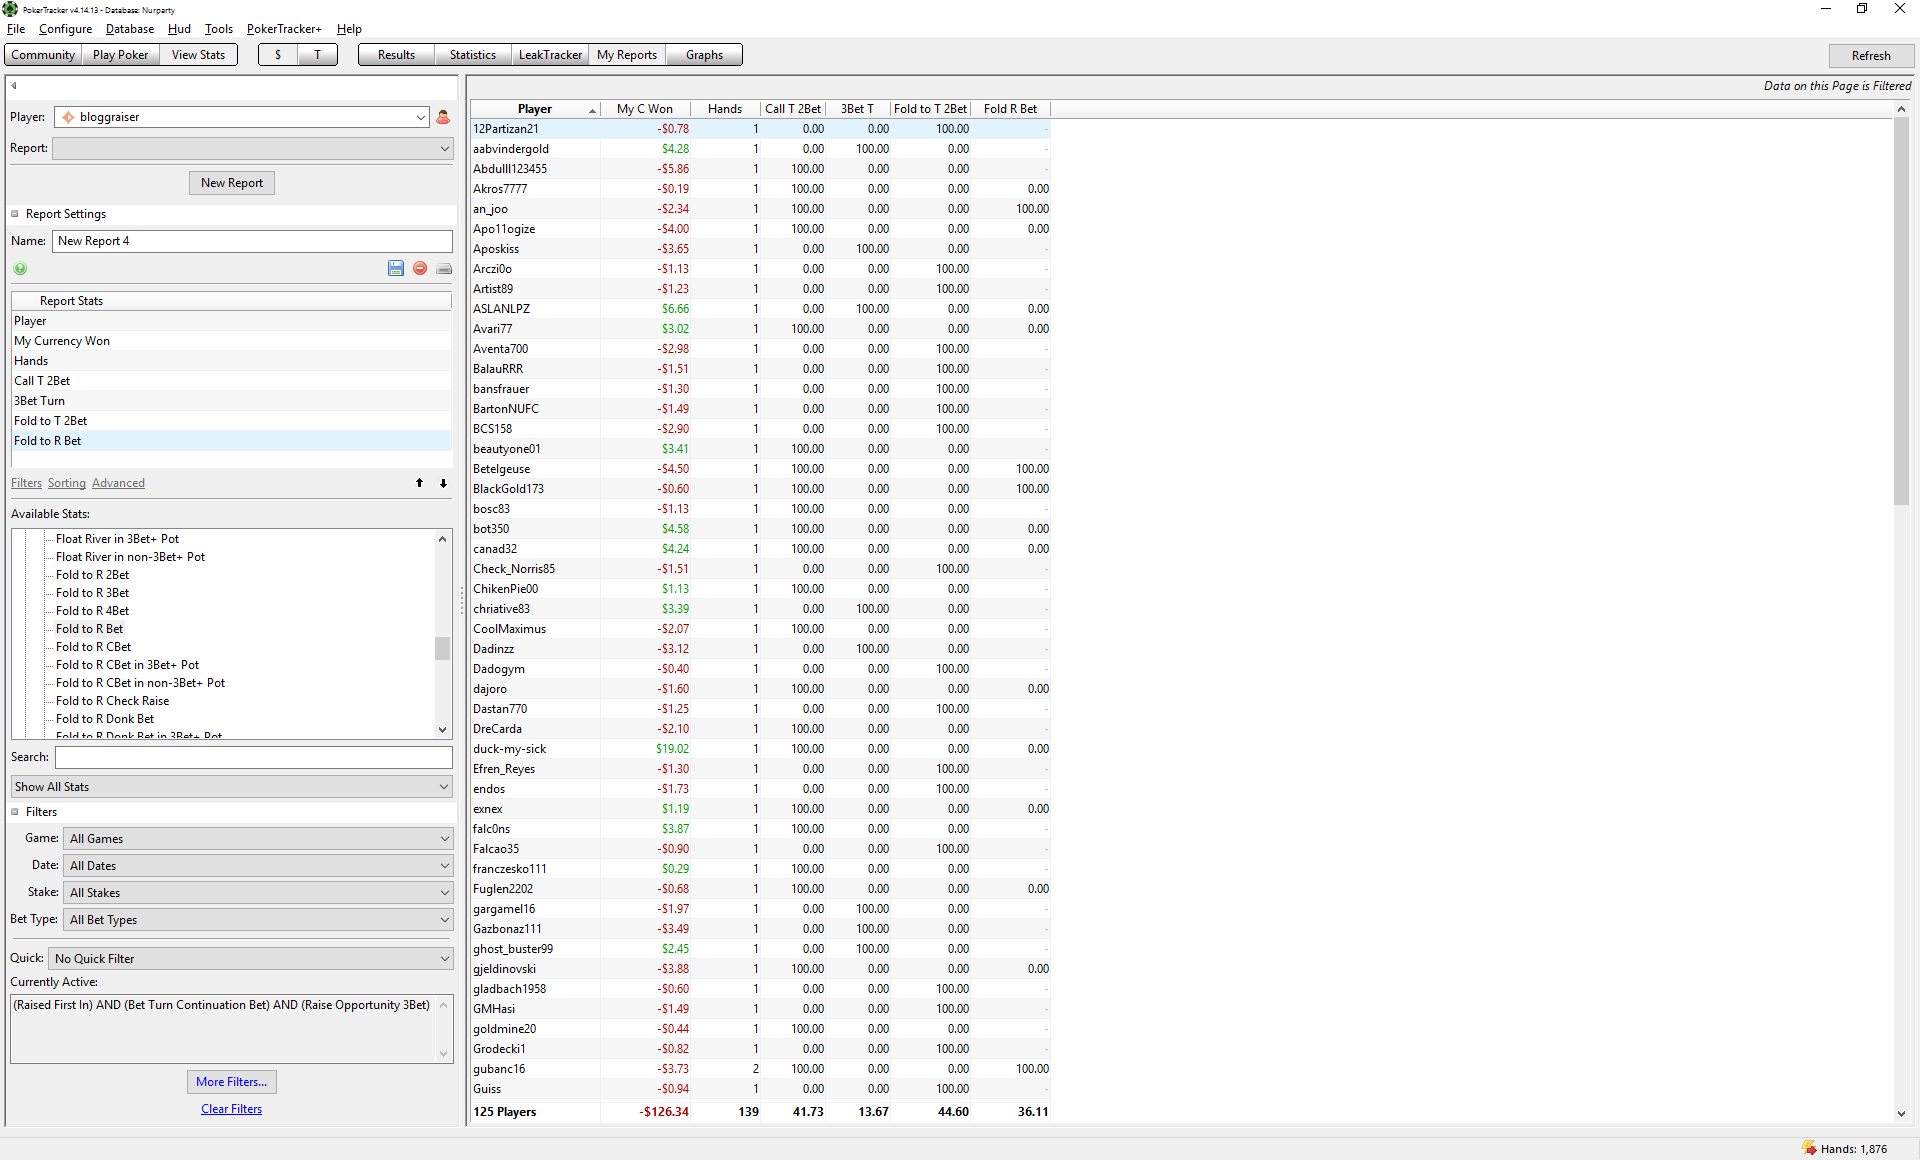Click the player profile icon beside bloggraiser
The image size is (1920, 1160).
point(443,117)
